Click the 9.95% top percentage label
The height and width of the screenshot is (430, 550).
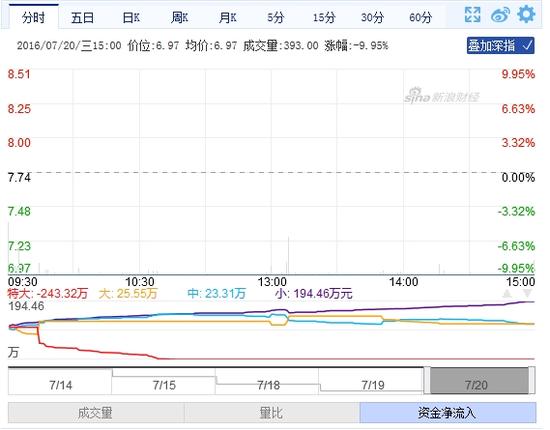point(518,74)
